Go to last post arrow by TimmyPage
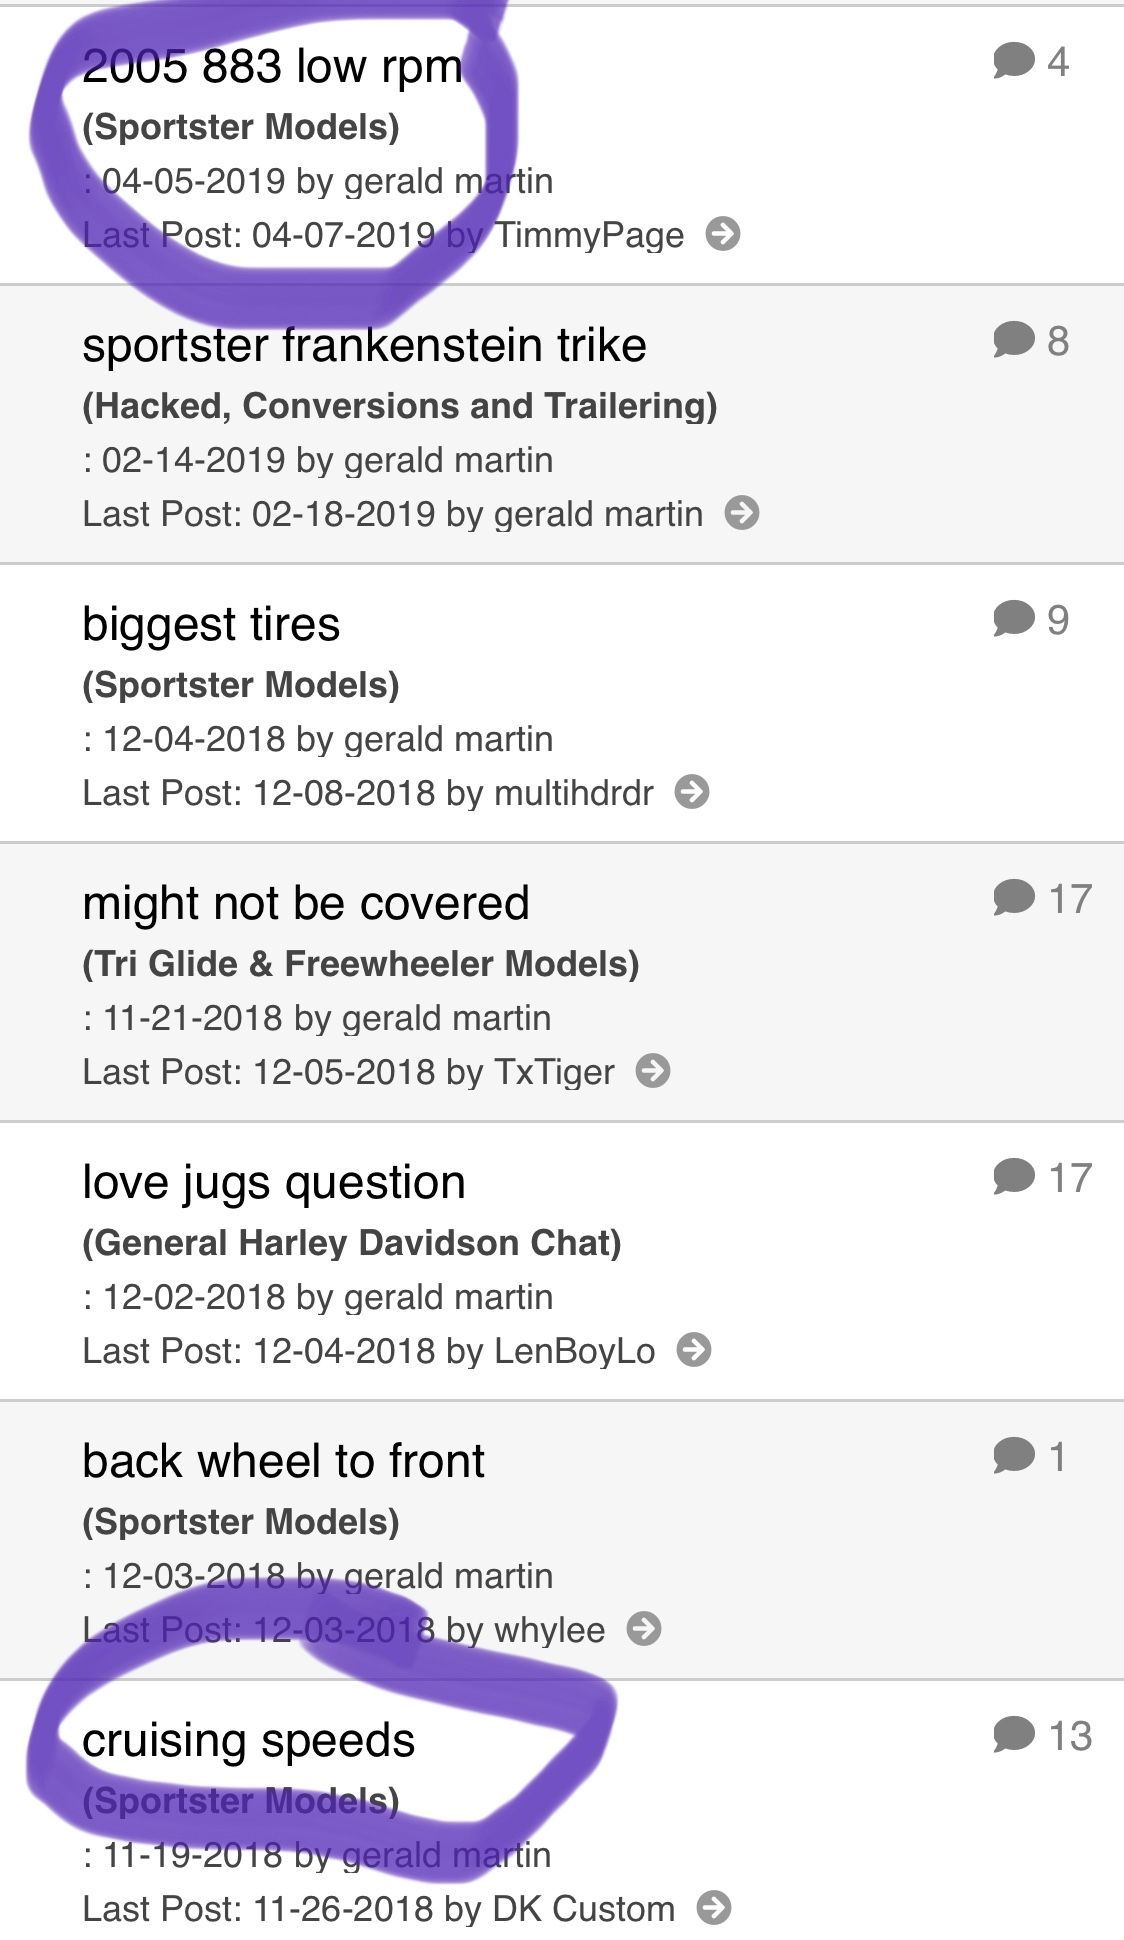 (722, 234)
